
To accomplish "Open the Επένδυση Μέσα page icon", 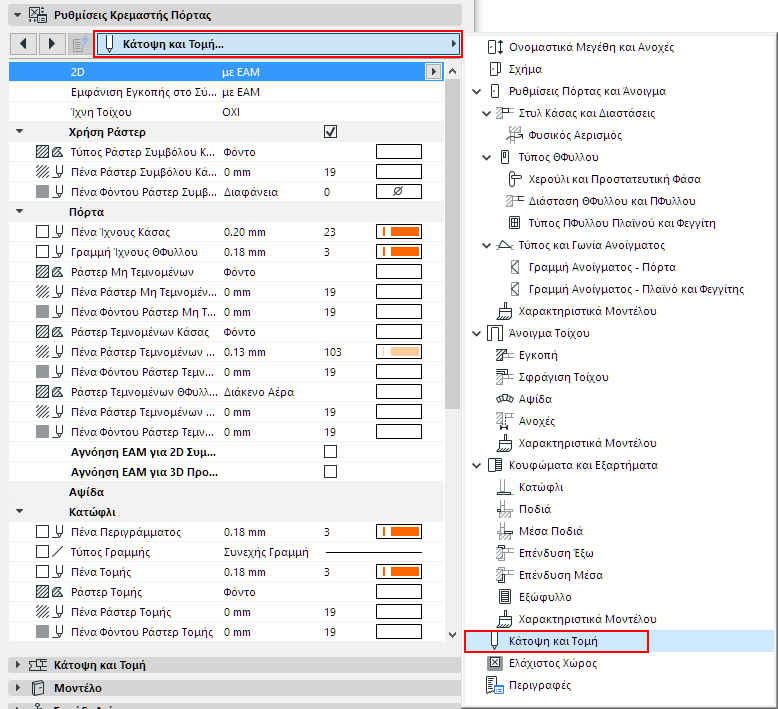I will [x=504, y=575].
